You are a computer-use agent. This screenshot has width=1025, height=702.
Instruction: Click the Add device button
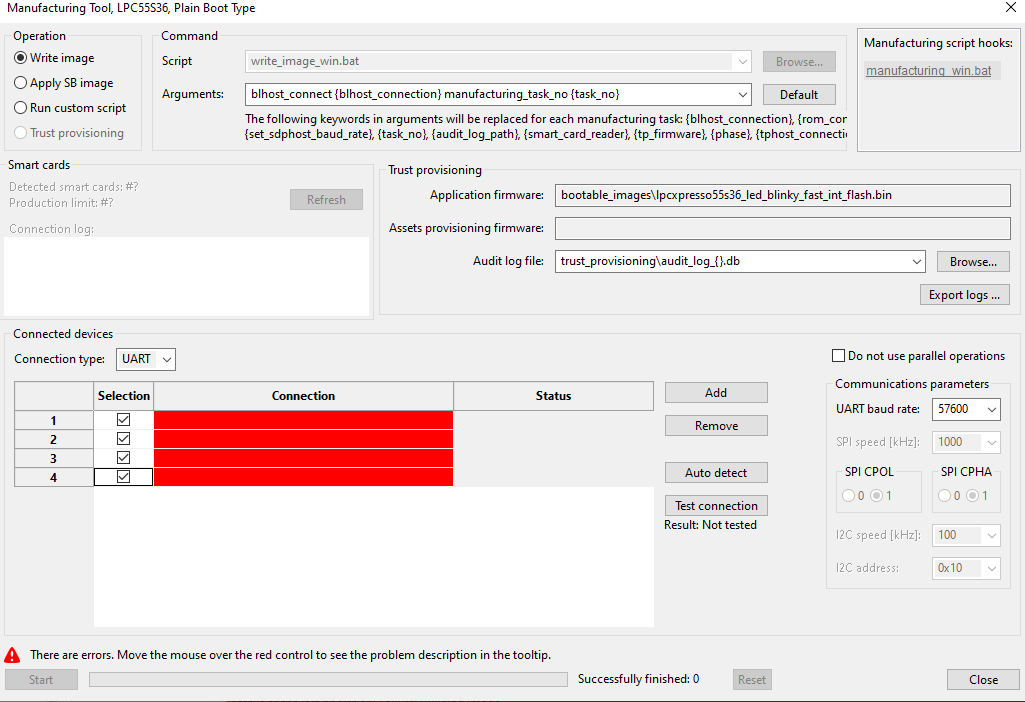(x=716, y=393)
